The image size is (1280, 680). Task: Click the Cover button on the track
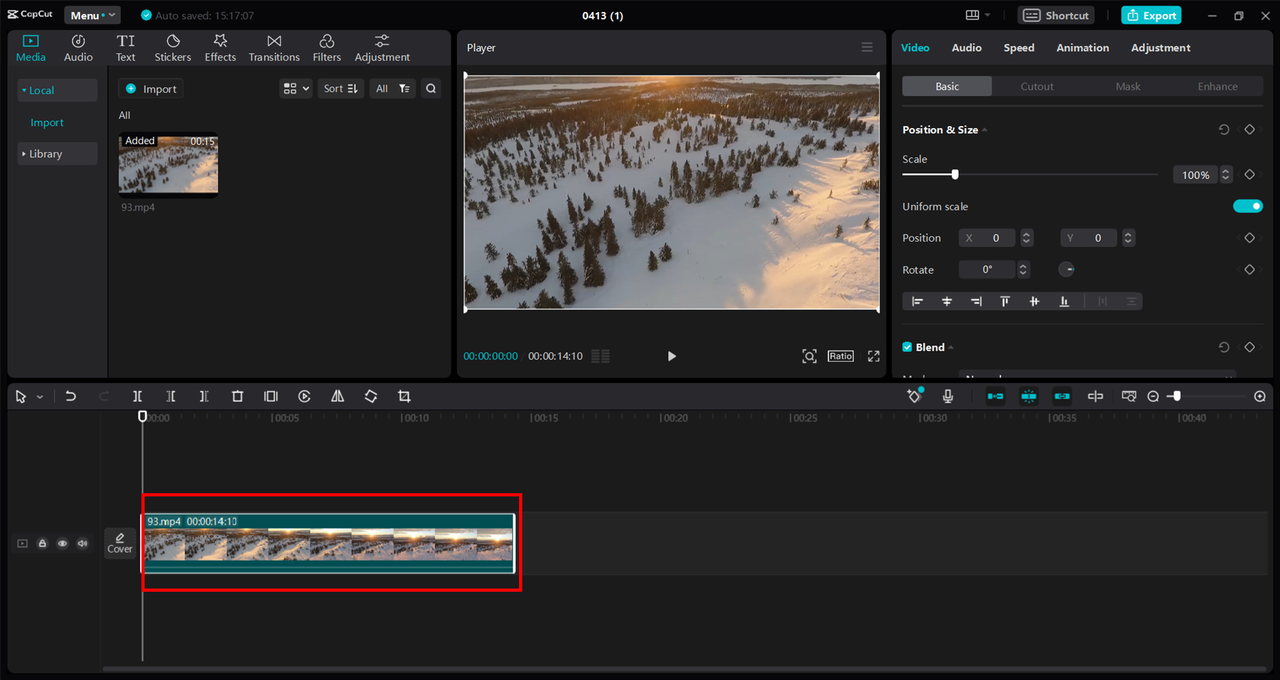click(x=120, y=543)
